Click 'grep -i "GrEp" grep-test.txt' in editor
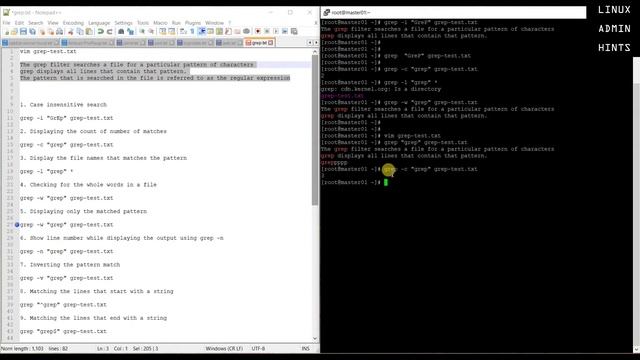This screenshot has width=640, height=360. (67, 118)
